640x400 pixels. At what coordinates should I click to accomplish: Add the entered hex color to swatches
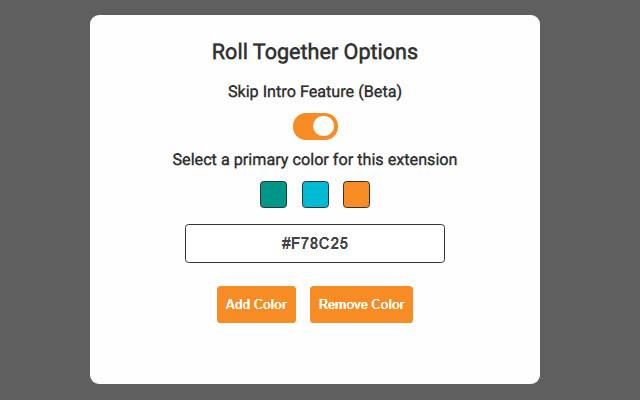256,305
